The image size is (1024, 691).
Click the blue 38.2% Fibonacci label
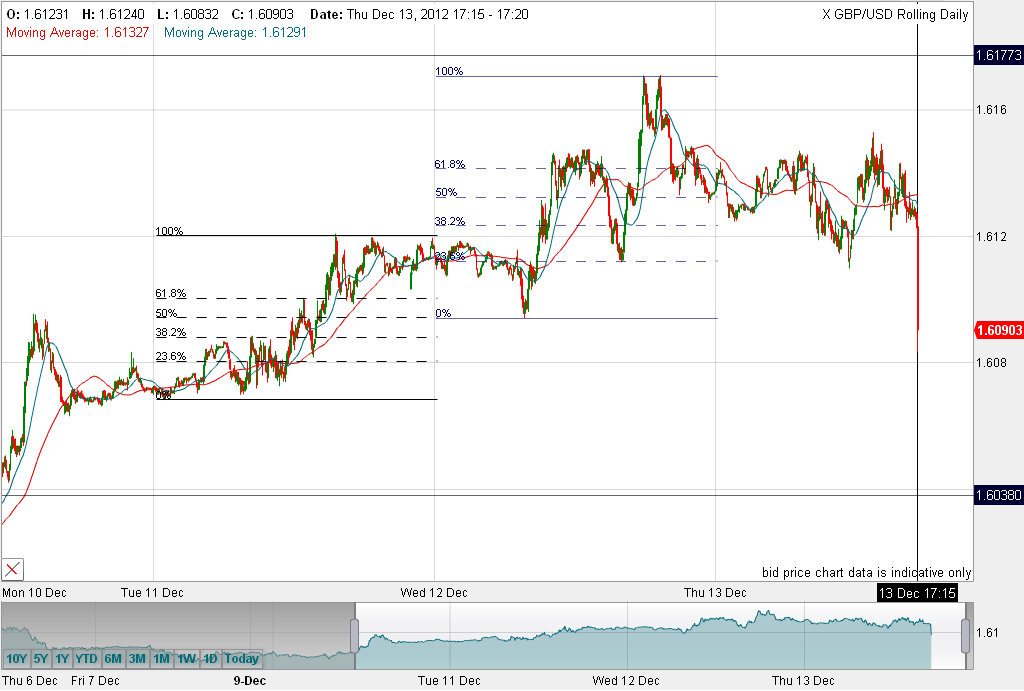pyautogui.click(x=450, y=221)
